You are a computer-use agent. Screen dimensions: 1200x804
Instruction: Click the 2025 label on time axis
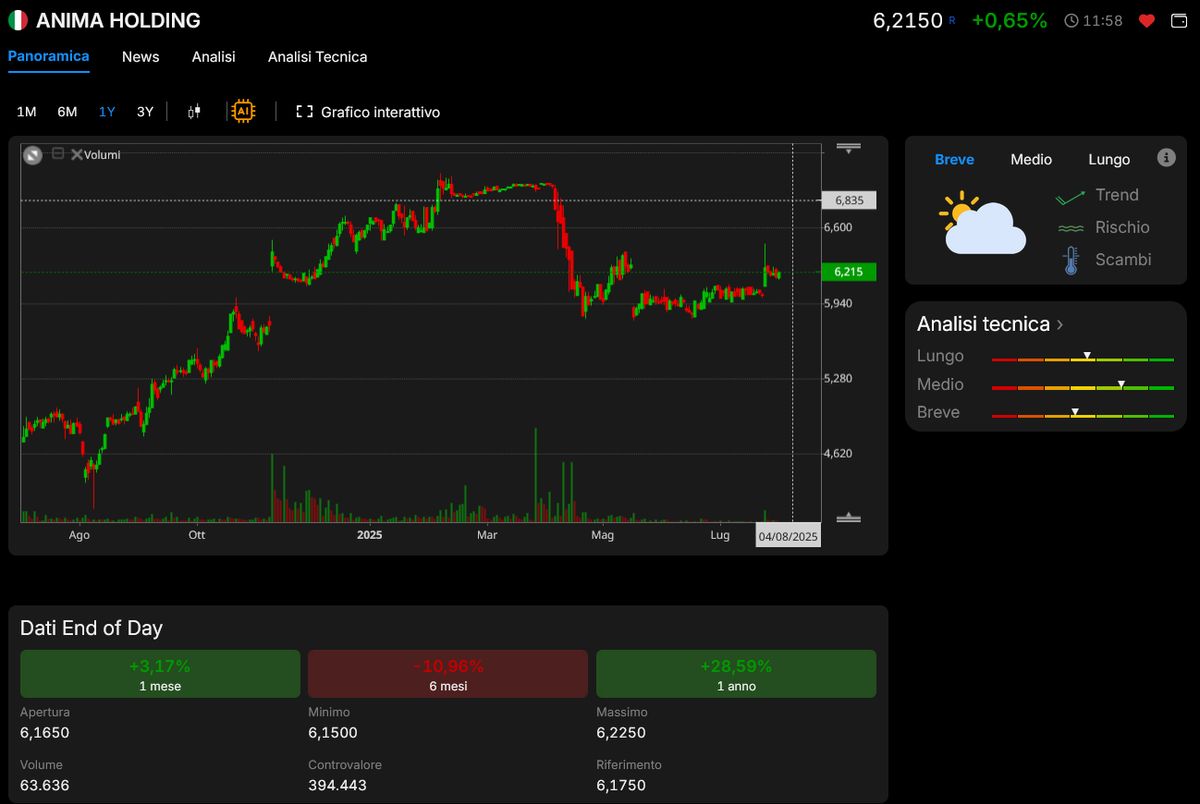(370, 535)
